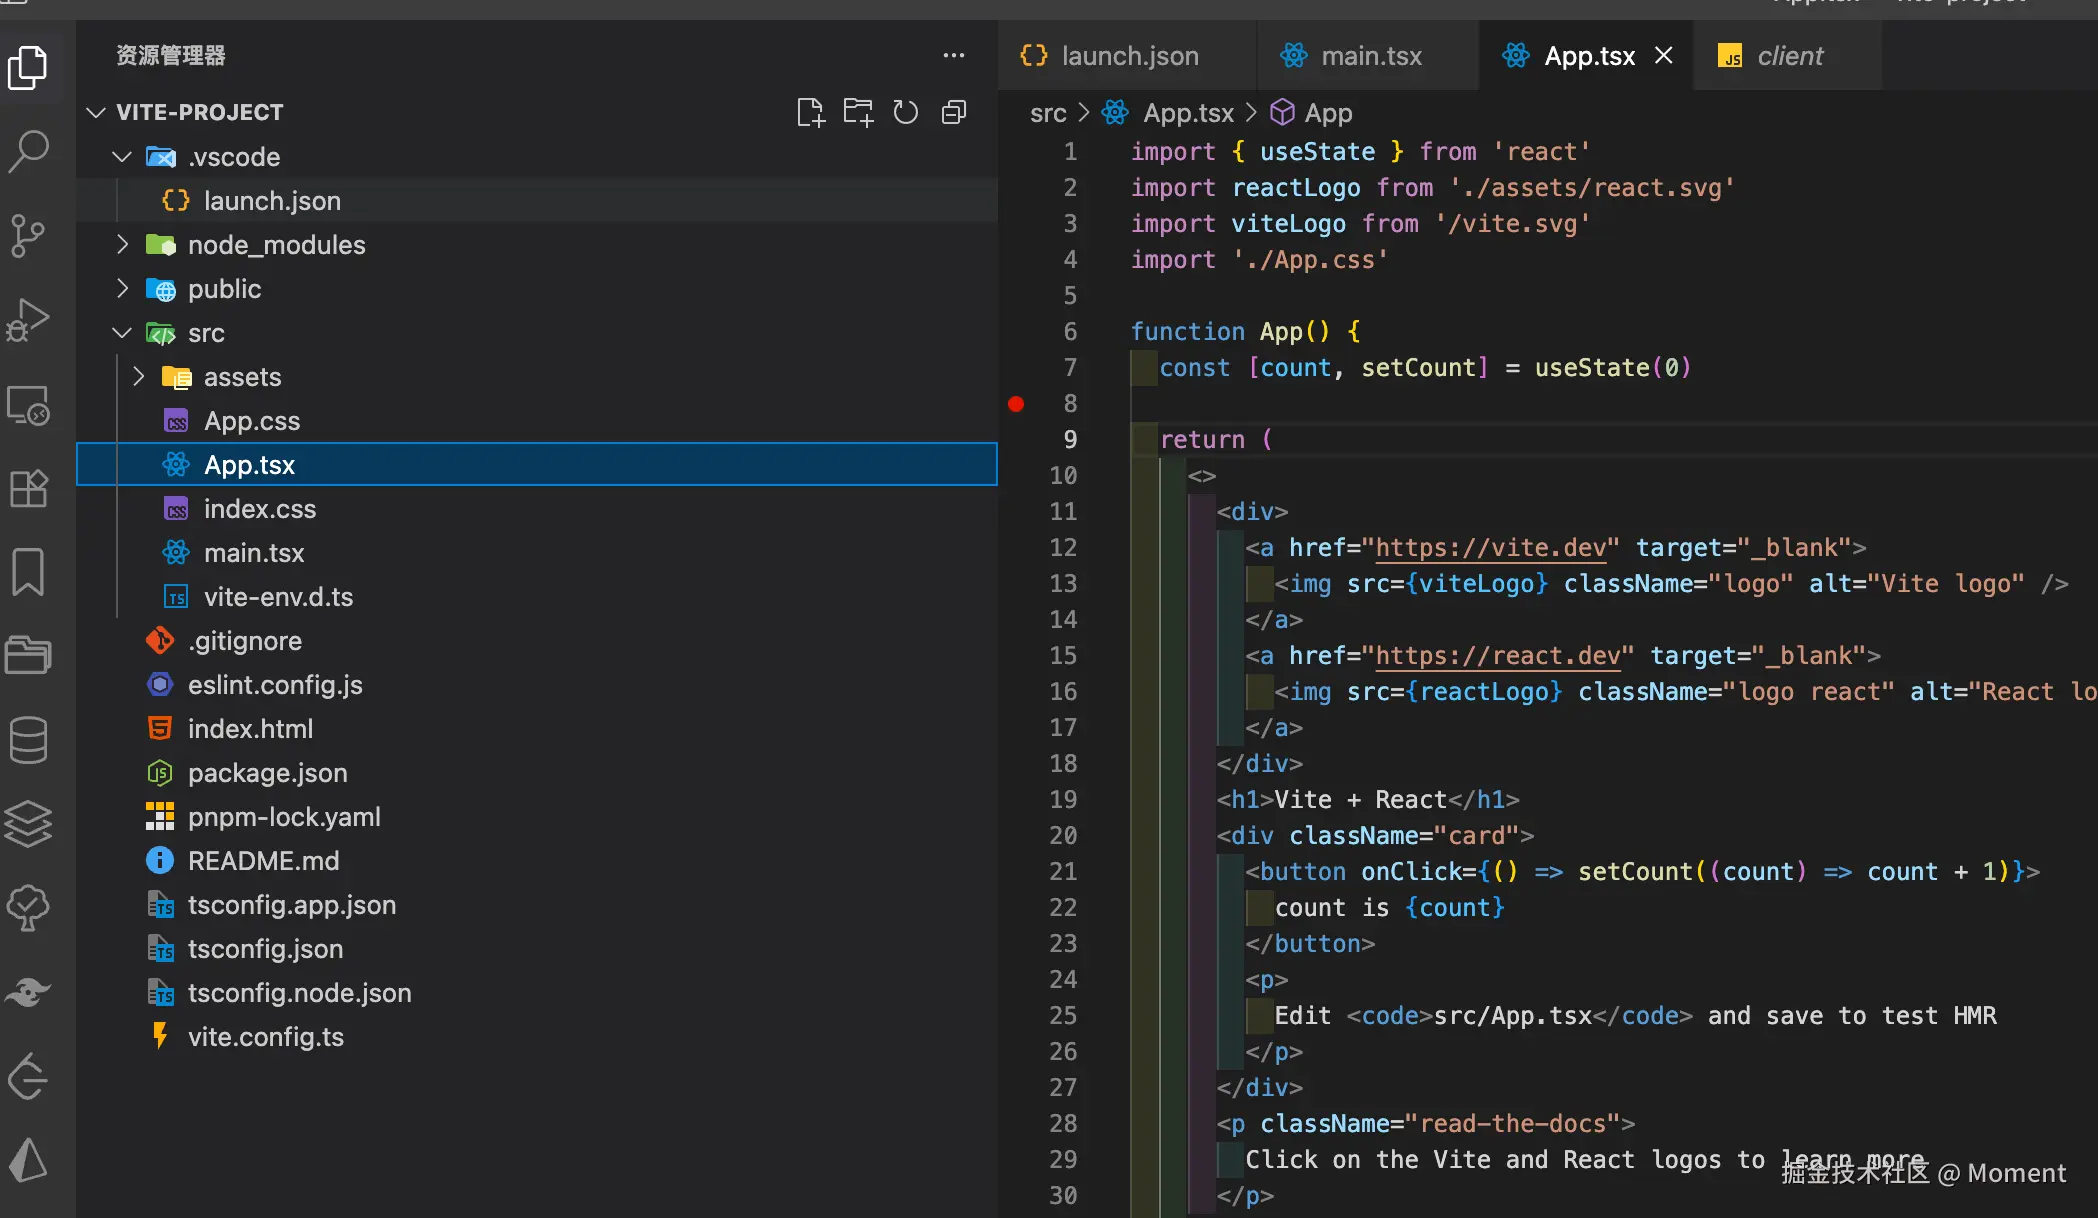Open the explorer more actions ellipsis menu
The width and height of the screenshot is (2098, 1218).
click(954, 56)
